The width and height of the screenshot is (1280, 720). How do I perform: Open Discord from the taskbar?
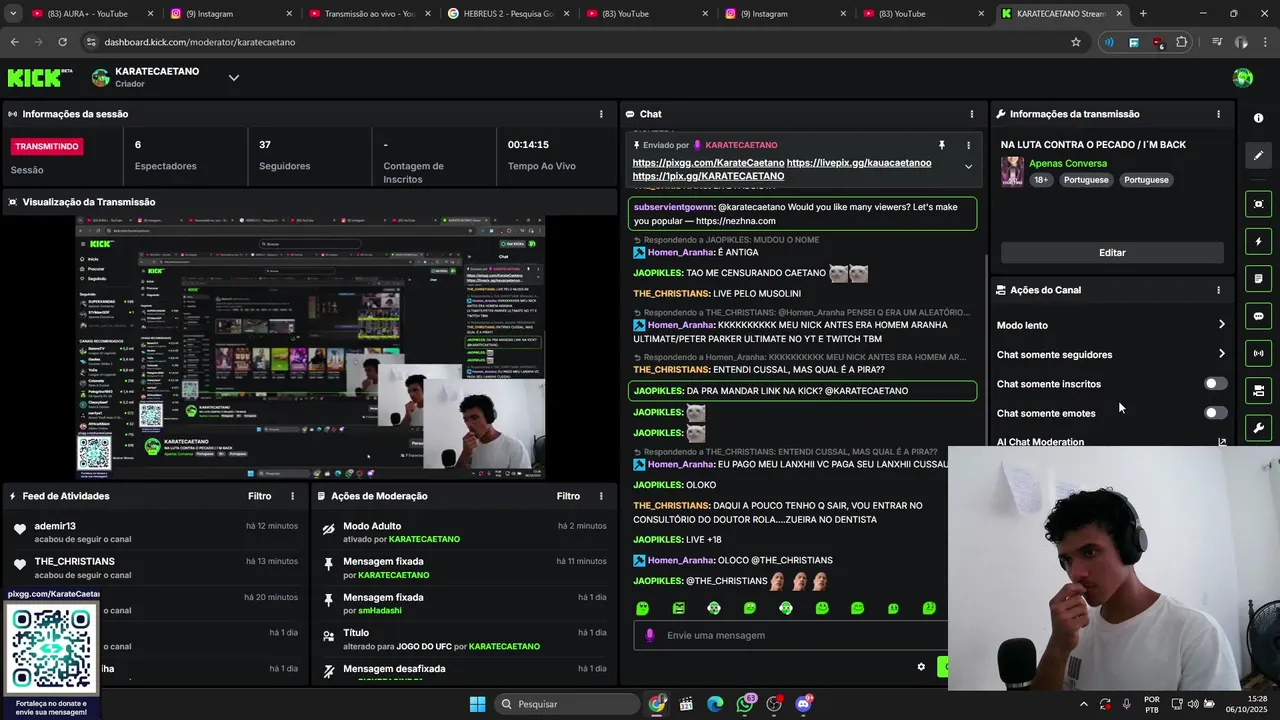point(803,704)
